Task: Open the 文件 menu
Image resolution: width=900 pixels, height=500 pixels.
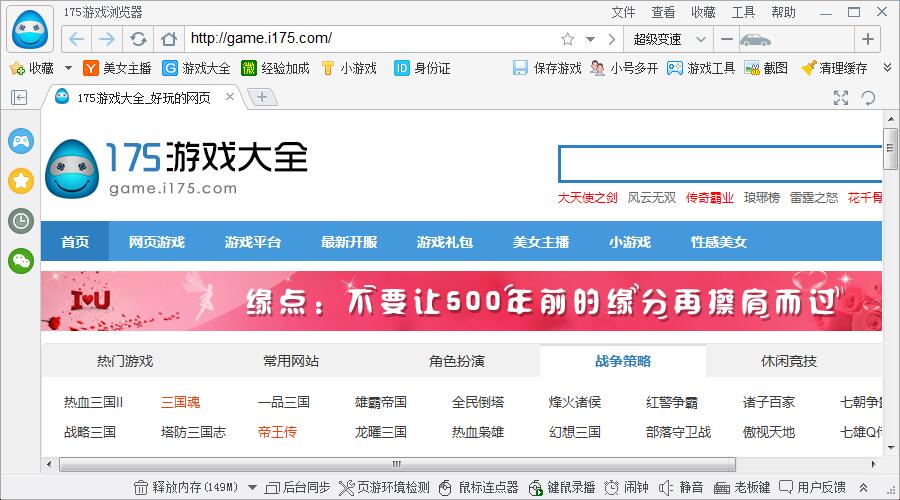Action: 623,12
